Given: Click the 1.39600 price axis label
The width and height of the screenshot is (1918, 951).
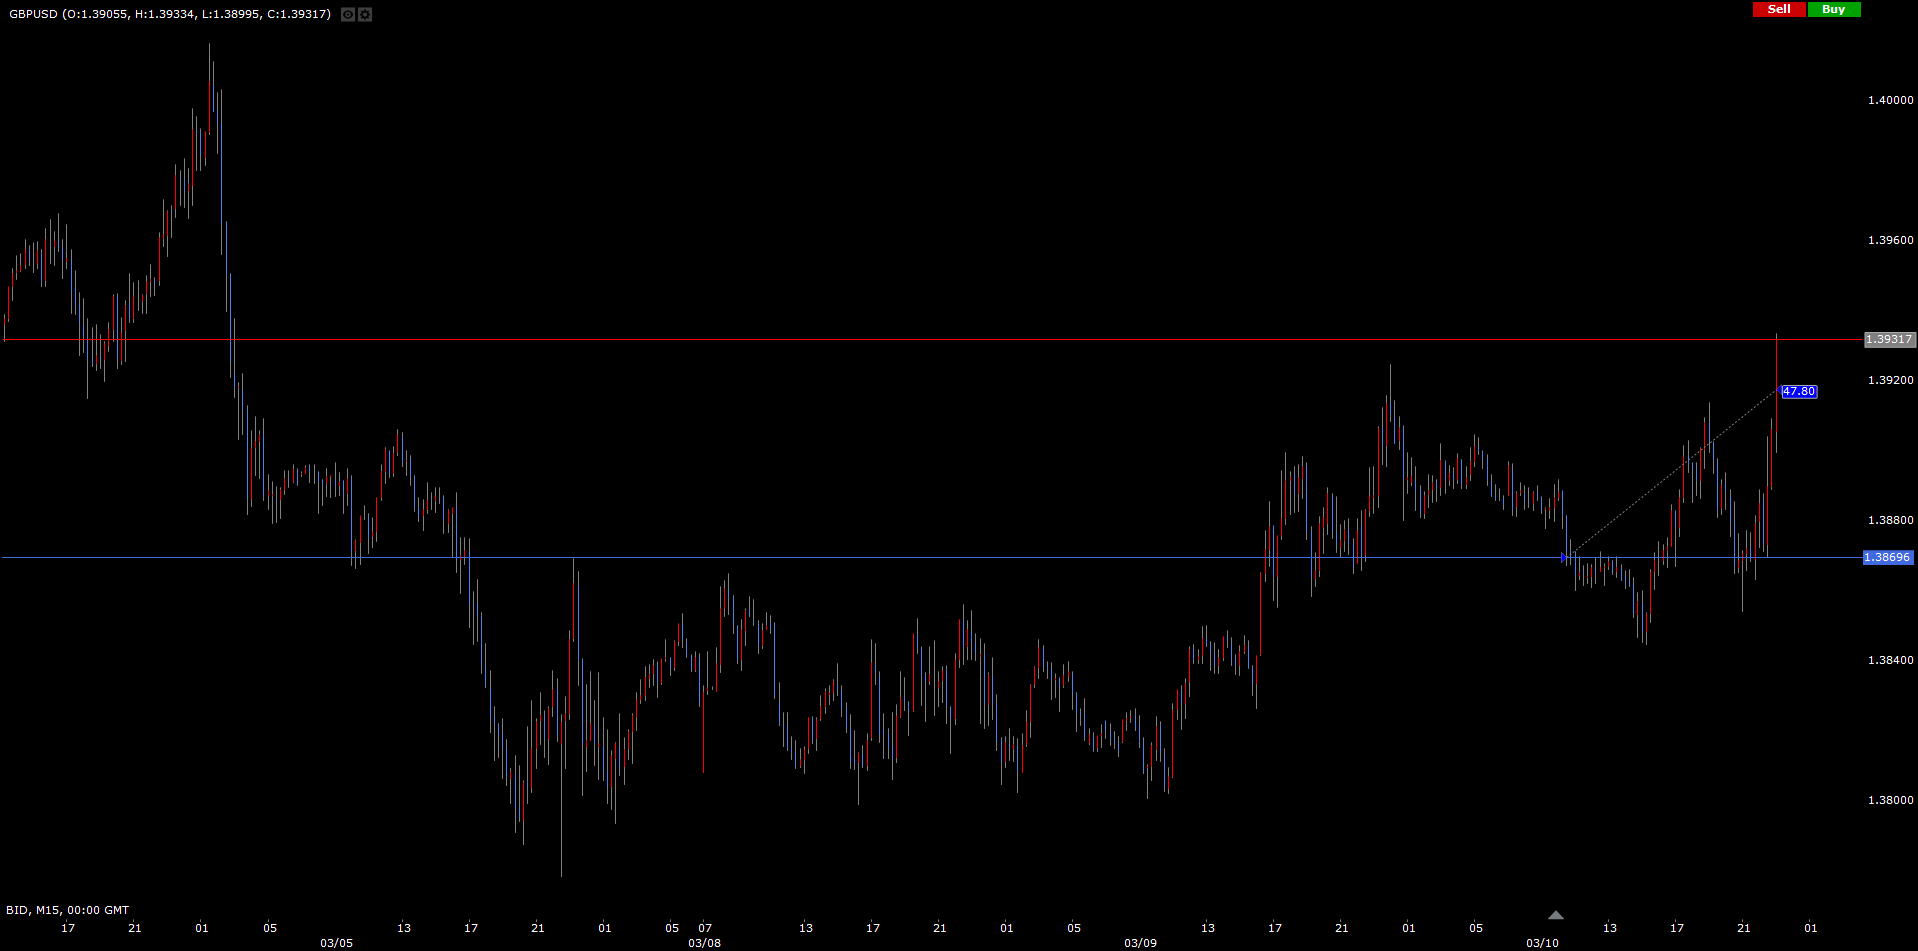Looking at the screenshot, I should click(x=1890, y=240).
